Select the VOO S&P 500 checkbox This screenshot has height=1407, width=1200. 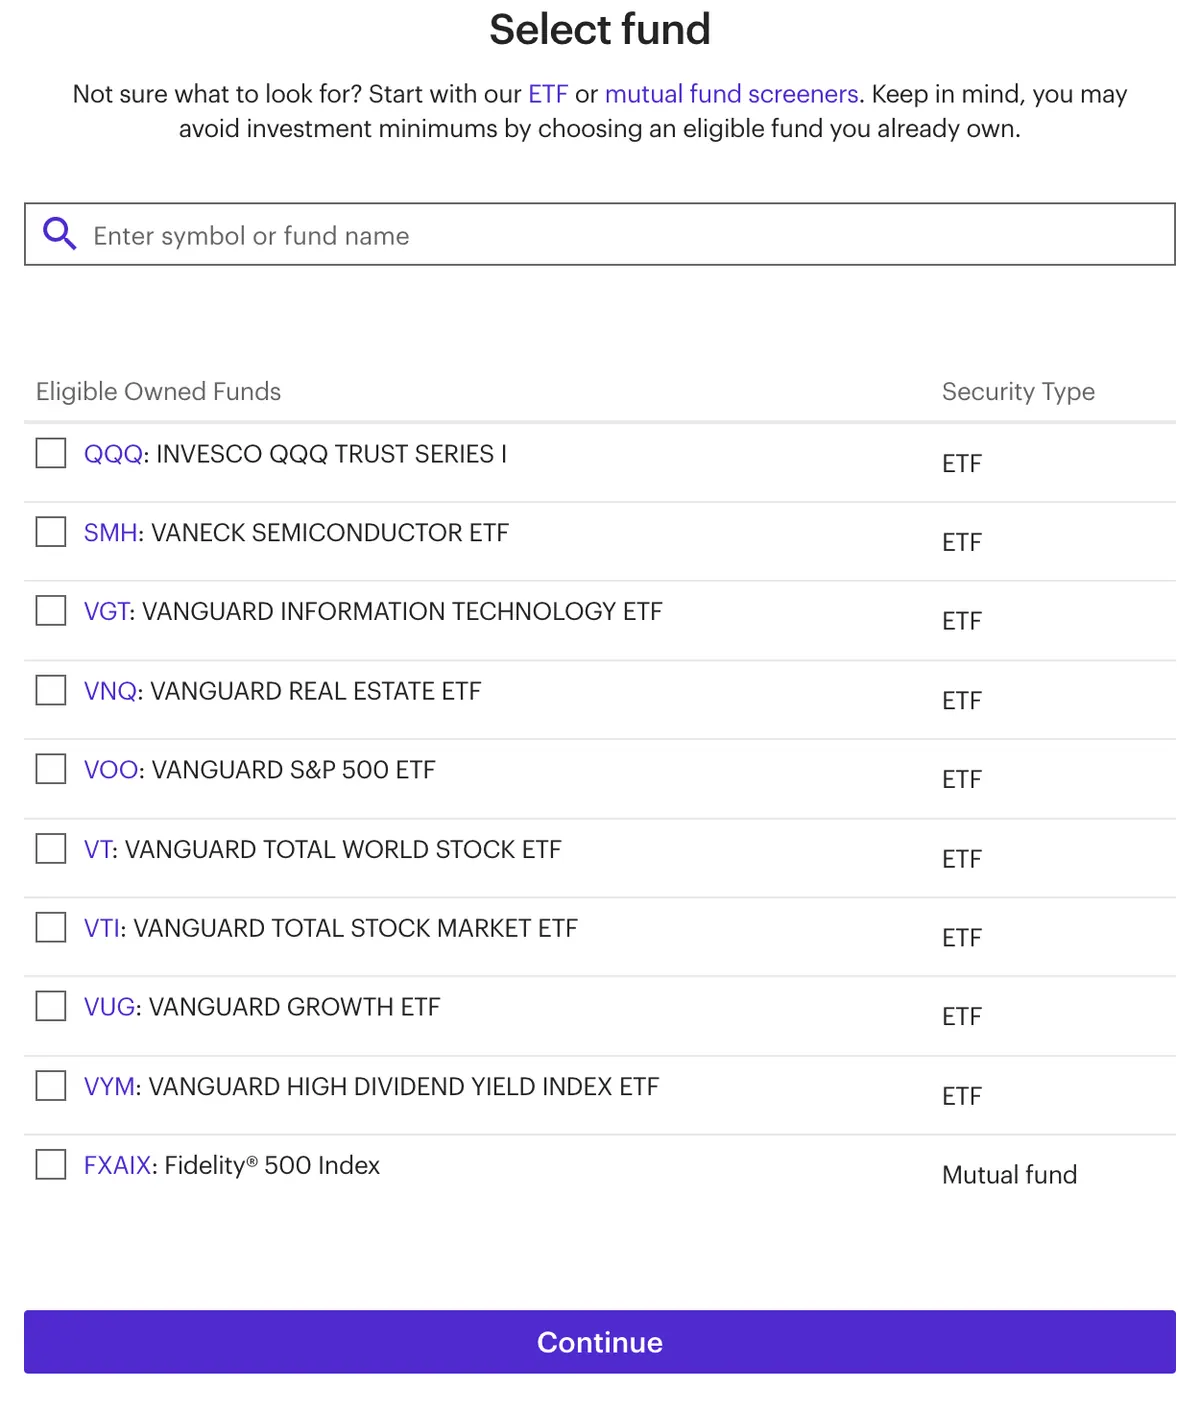(x=51, y=769)
